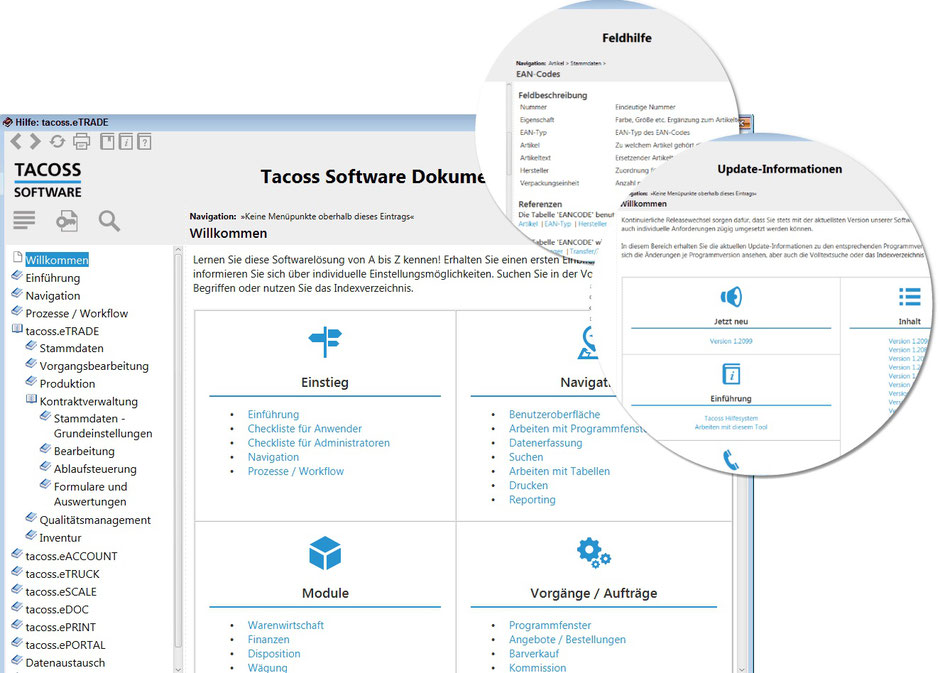Select tacoss.eSCALE in the tree

61,591
